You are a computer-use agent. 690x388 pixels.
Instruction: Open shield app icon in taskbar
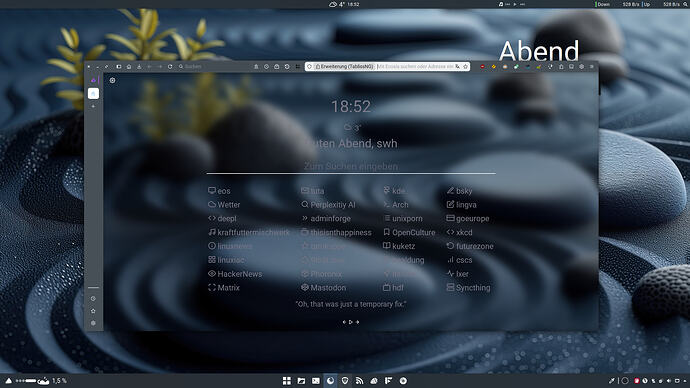point(345,381)
